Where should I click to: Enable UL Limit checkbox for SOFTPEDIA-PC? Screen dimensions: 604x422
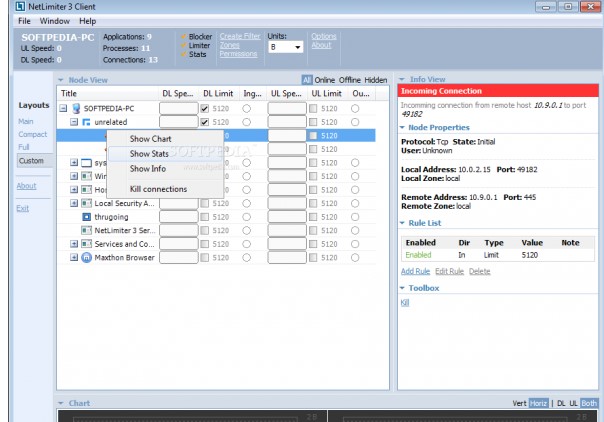[314, 108]
